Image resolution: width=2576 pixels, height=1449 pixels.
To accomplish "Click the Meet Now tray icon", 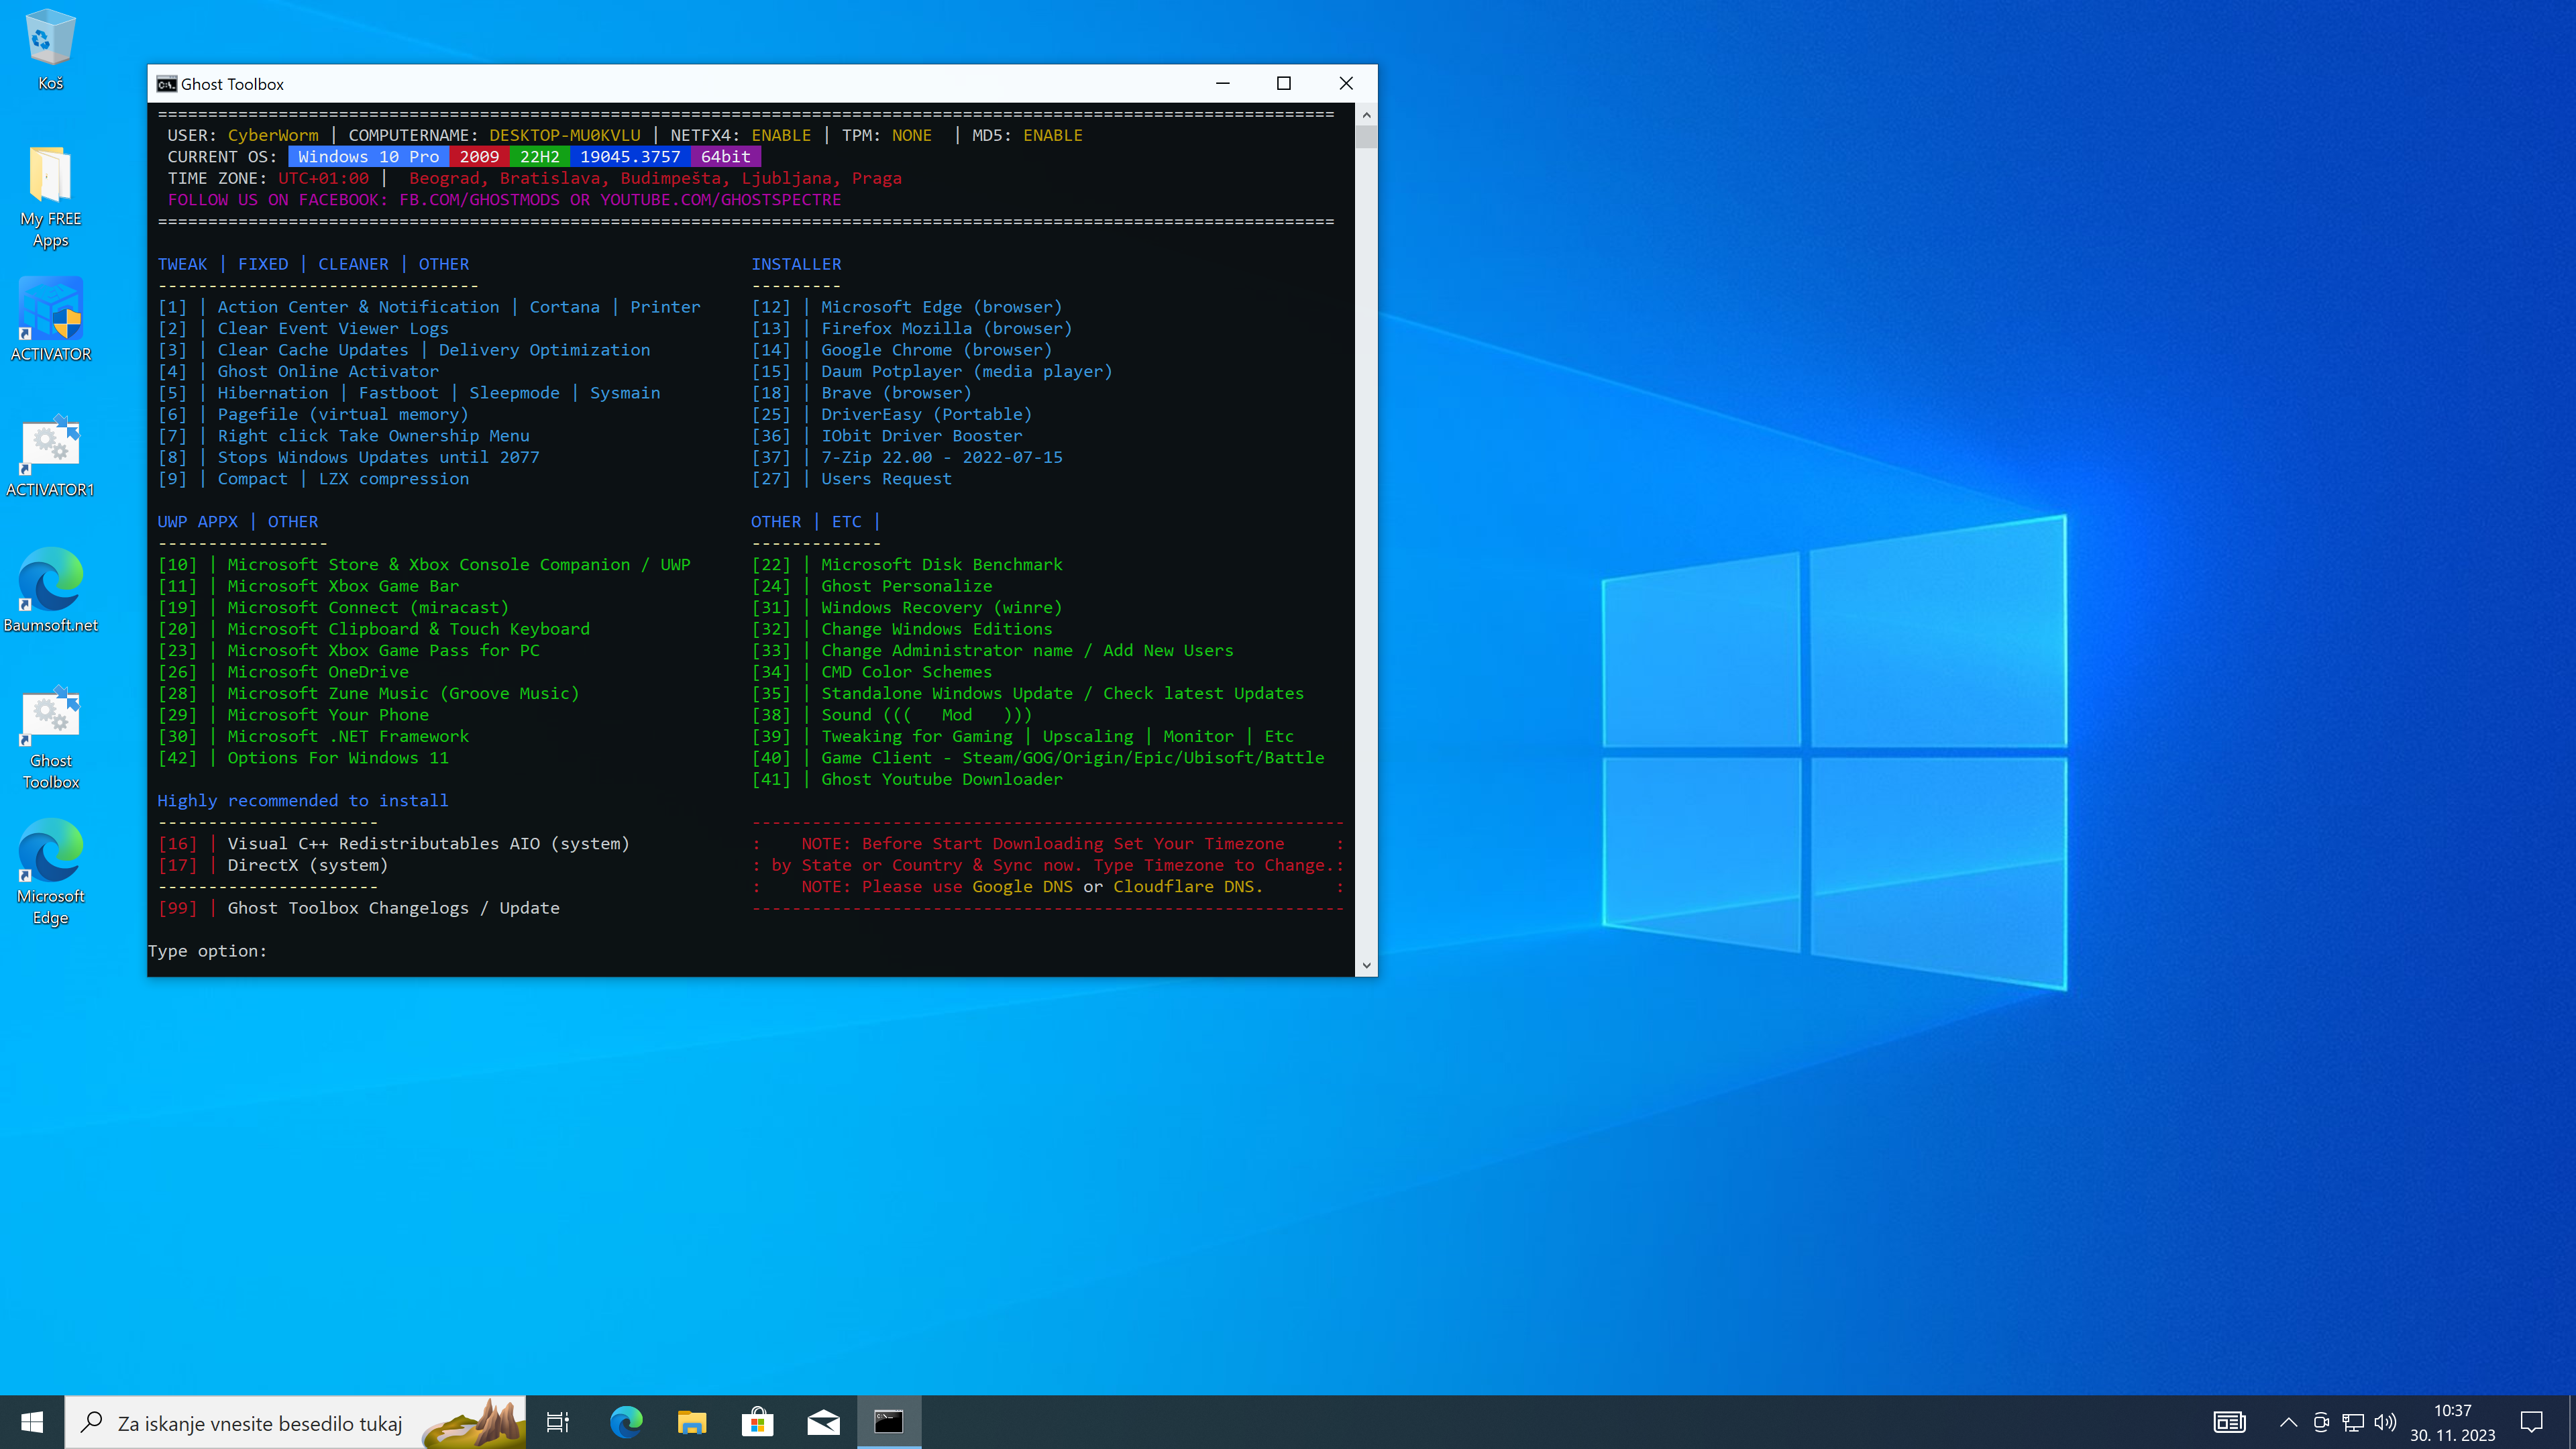I will coord(2321,1422).
